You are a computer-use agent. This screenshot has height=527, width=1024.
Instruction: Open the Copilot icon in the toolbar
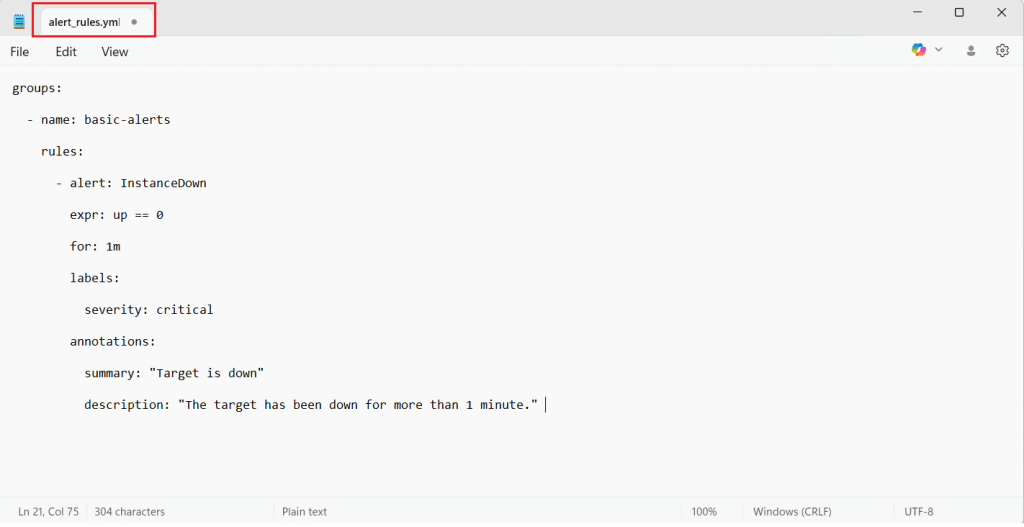coord(919,50)
